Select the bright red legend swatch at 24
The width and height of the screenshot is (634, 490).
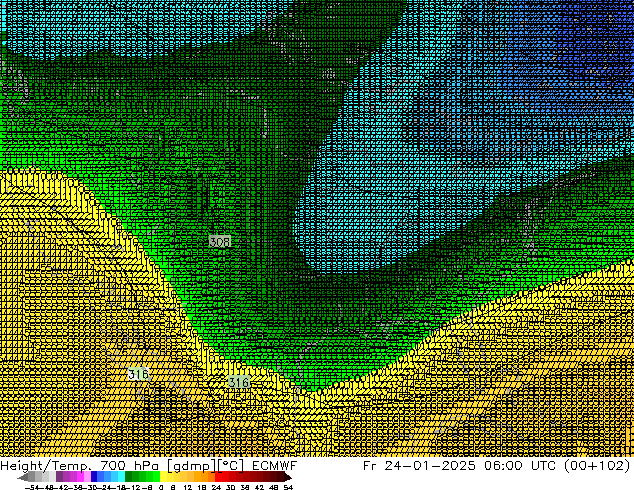point(219,477)
